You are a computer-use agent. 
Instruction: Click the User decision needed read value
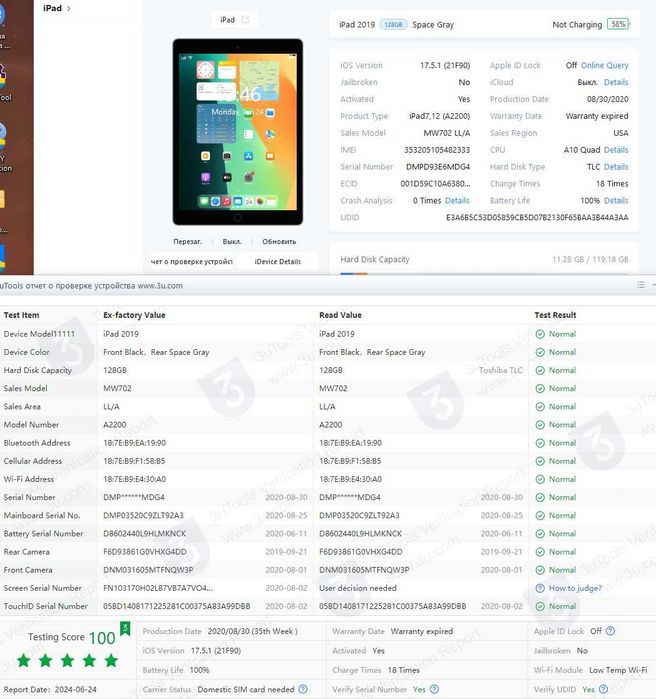(x=357, y=588)
